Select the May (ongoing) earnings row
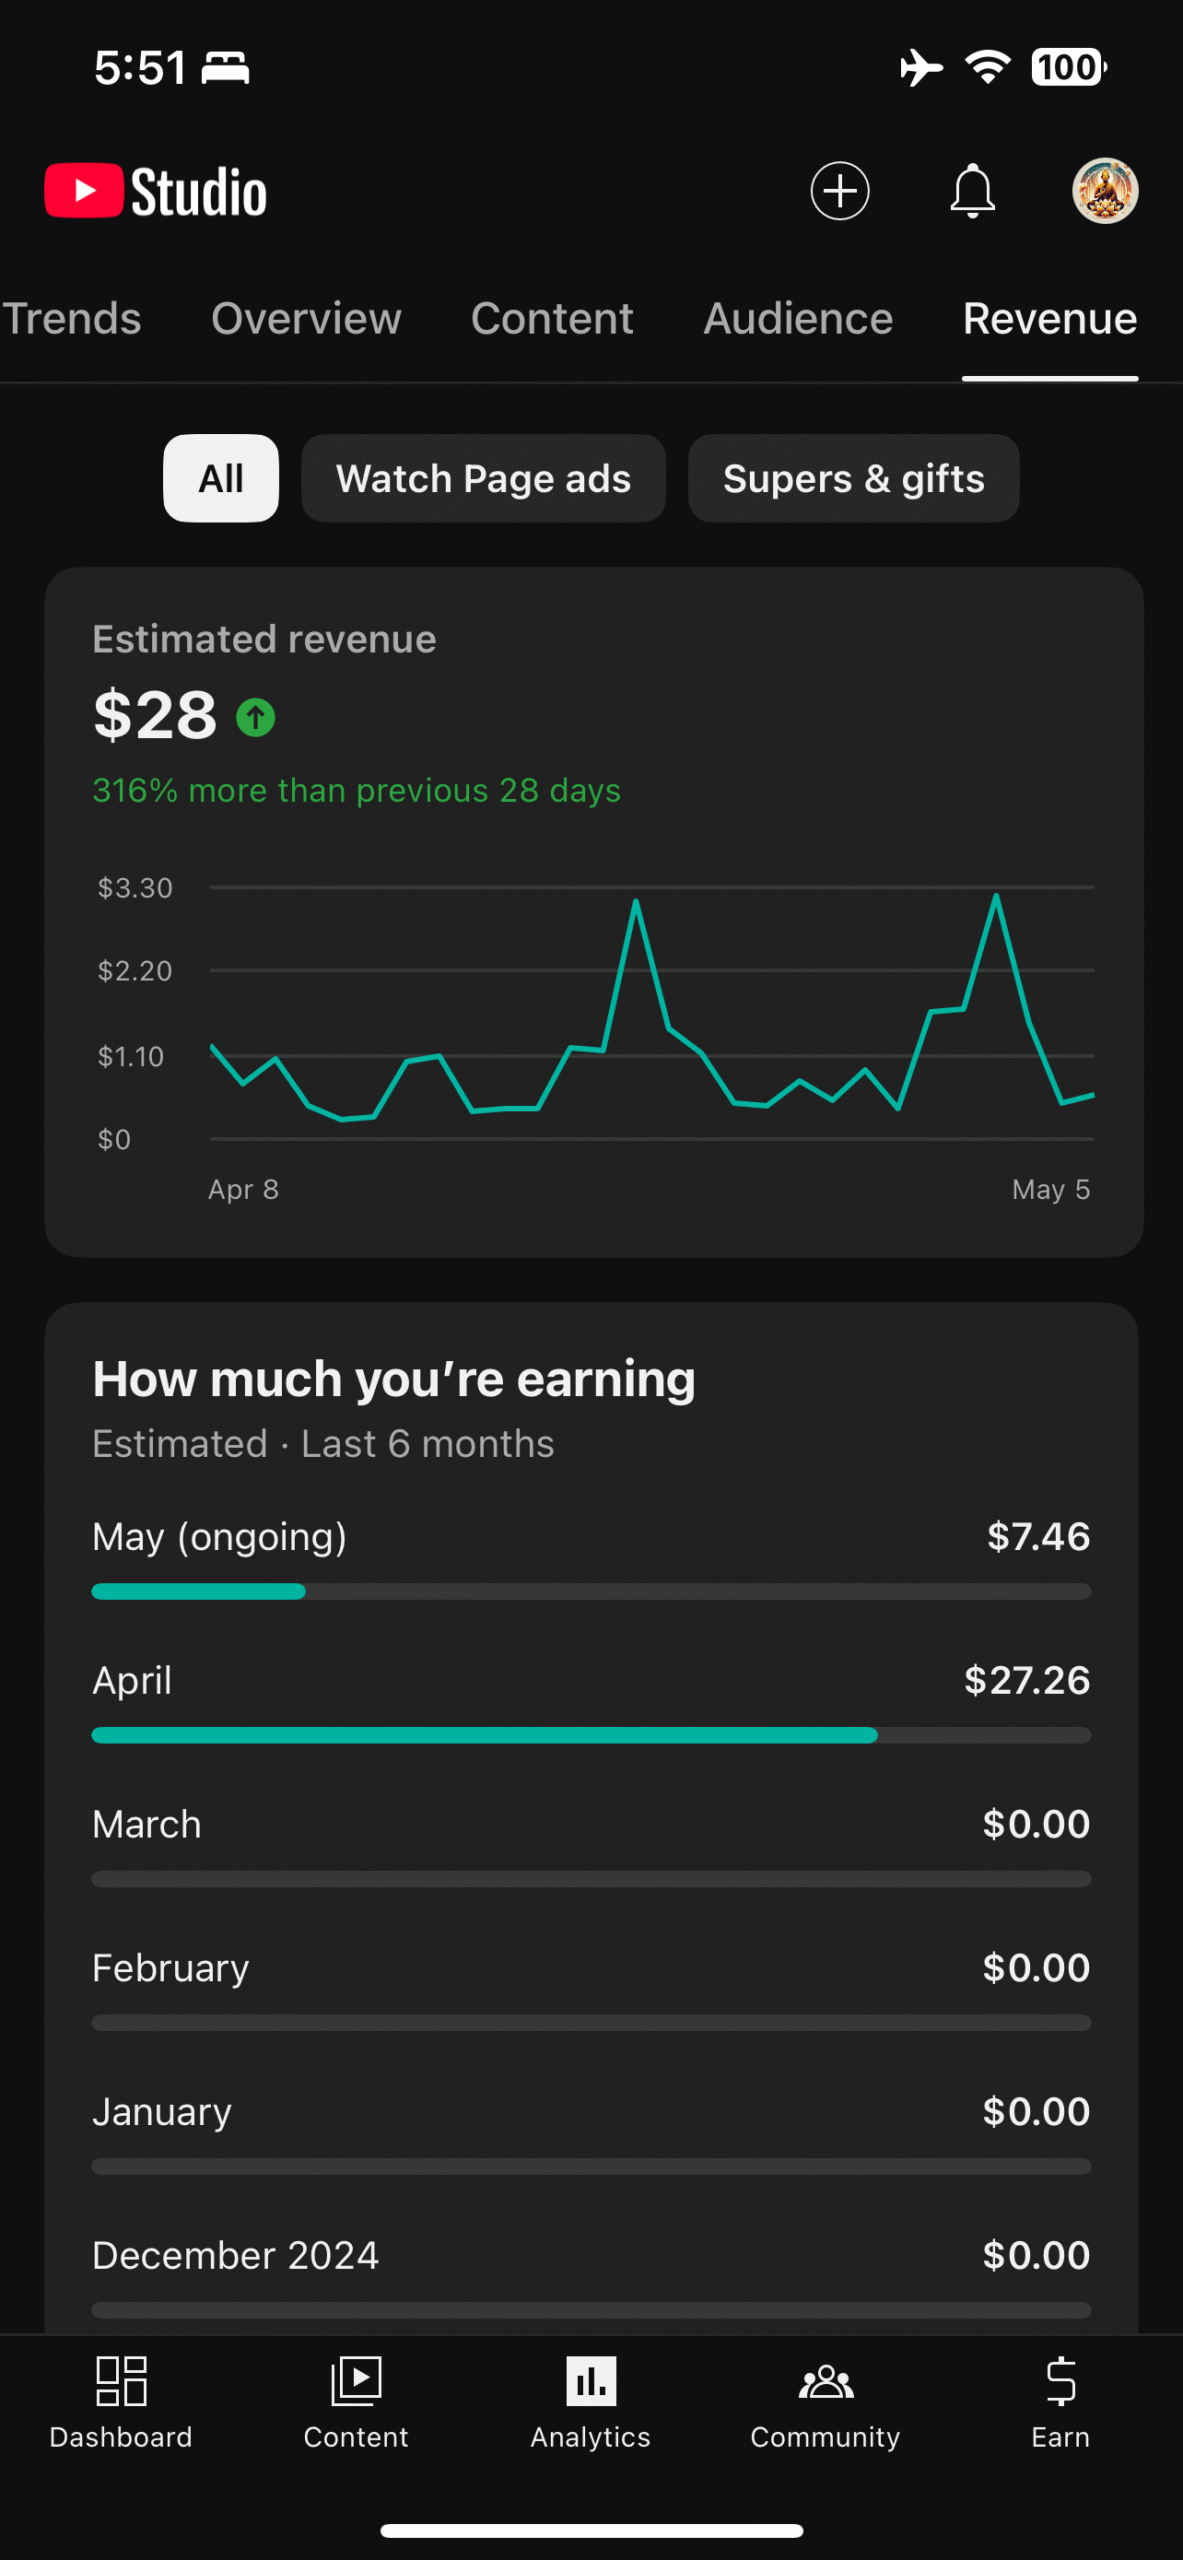1183x2560 pixels. (591, 1557)
